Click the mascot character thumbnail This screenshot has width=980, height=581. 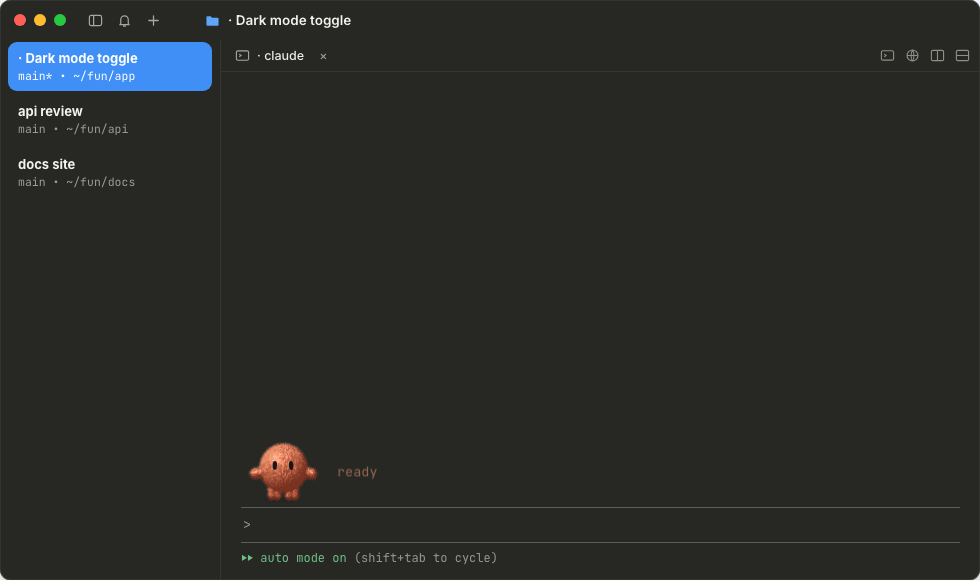[x=283, y=472]
